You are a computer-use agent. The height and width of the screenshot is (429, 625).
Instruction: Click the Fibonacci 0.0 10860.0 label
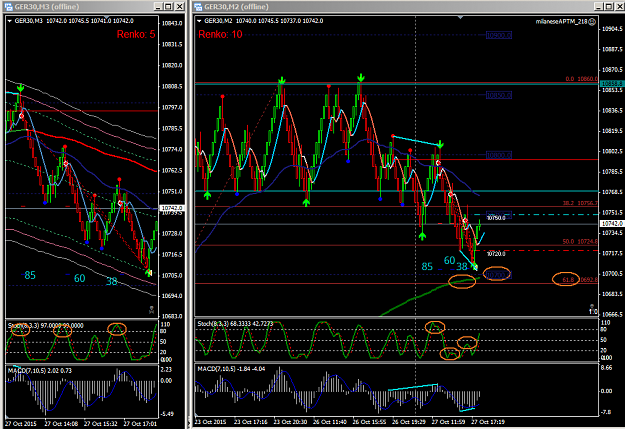point(582,79)
